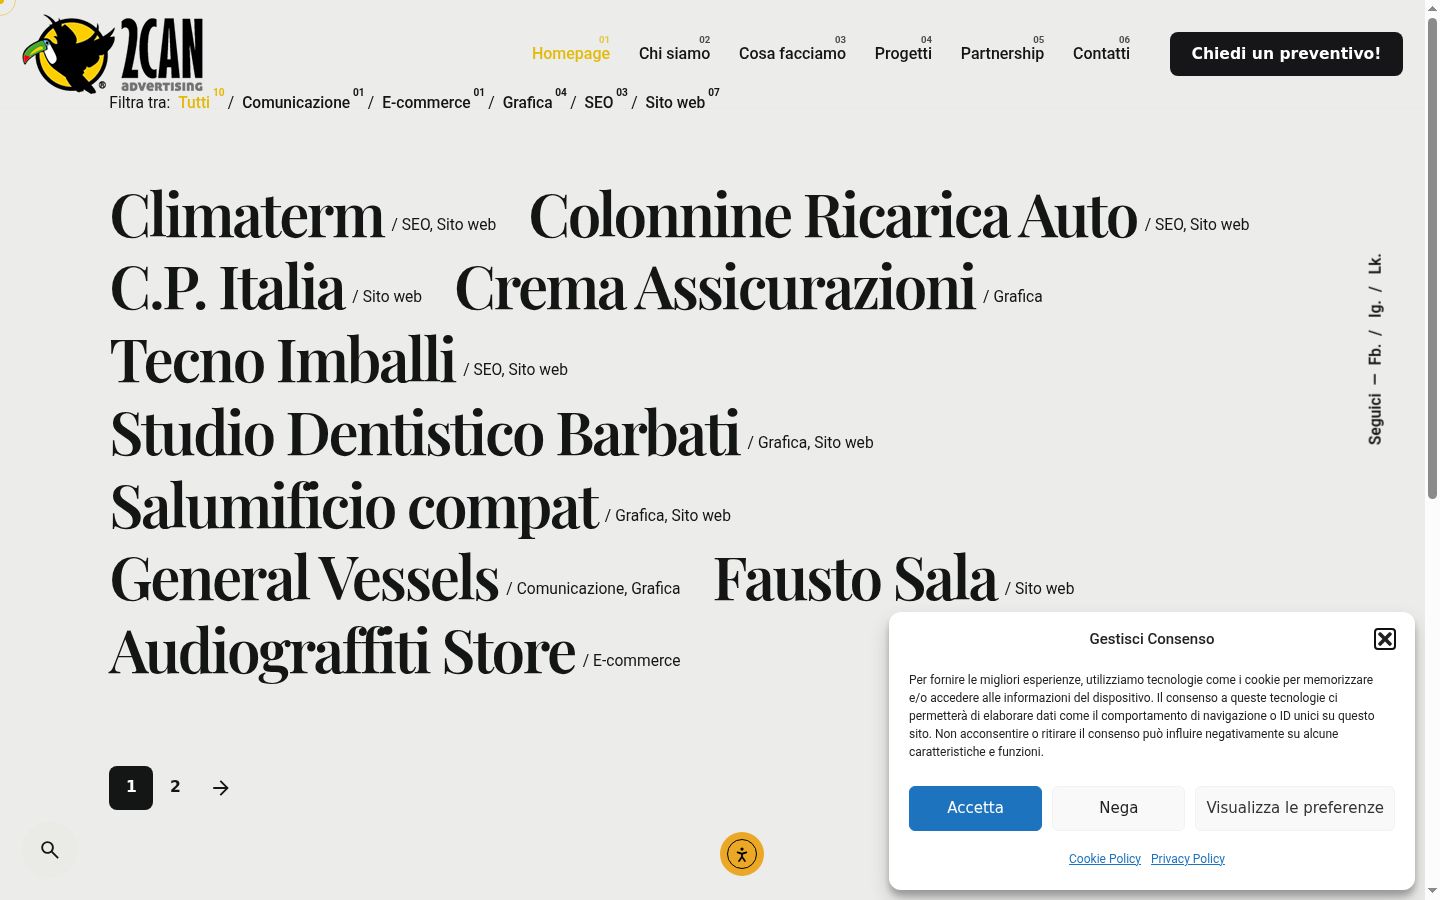Filter projects by E-commerce
Viewport: 1440px width, 900px height.
point(426,102)
